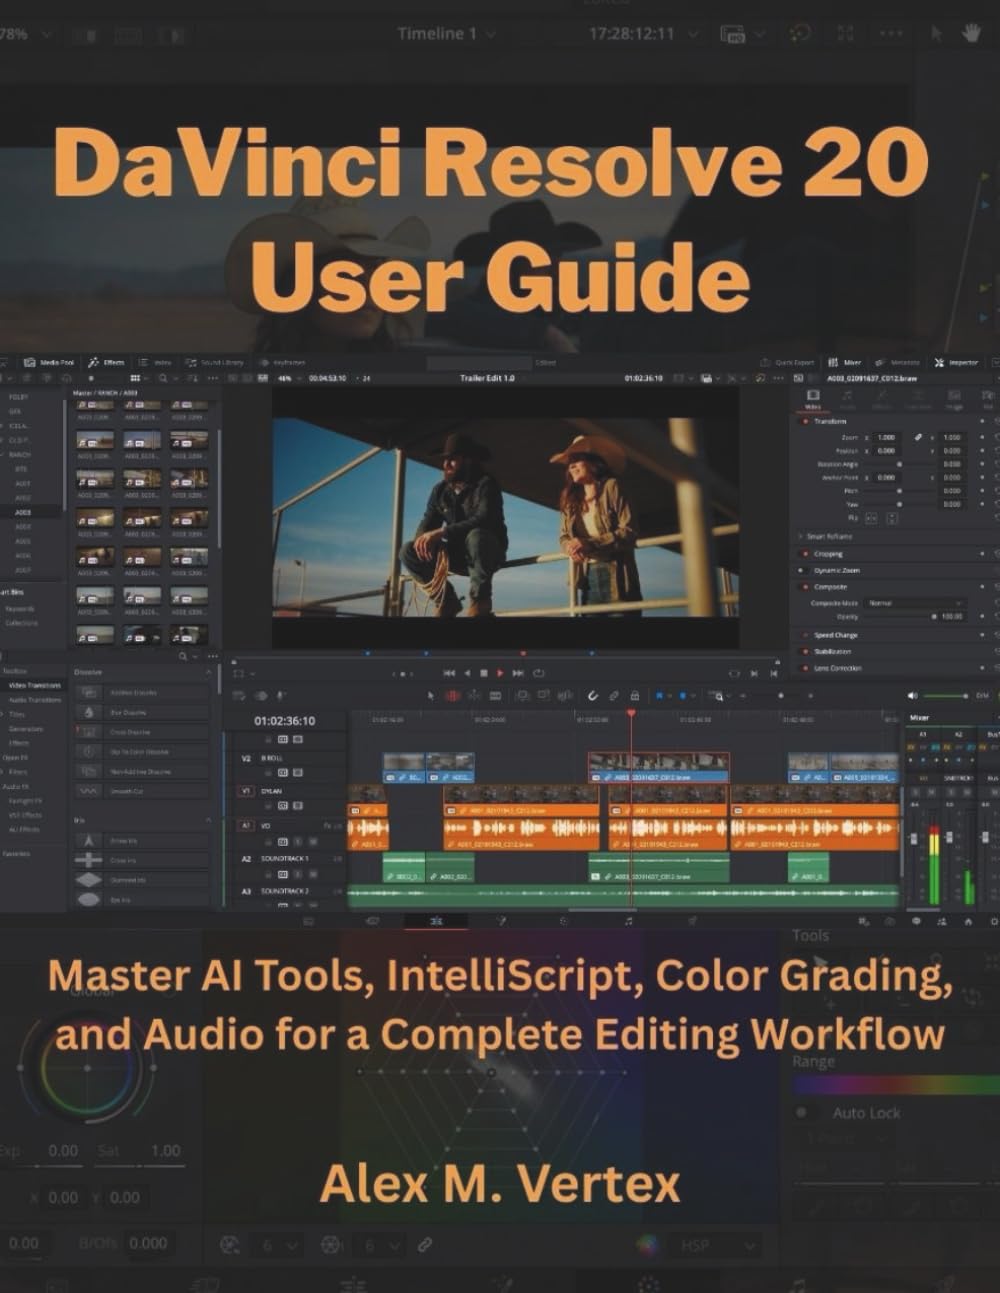Image resolution: width=1000 pixels, height=1293 pixels.
Task: Open timeline zoom magnifier options
Action: (x=717, y=695)
